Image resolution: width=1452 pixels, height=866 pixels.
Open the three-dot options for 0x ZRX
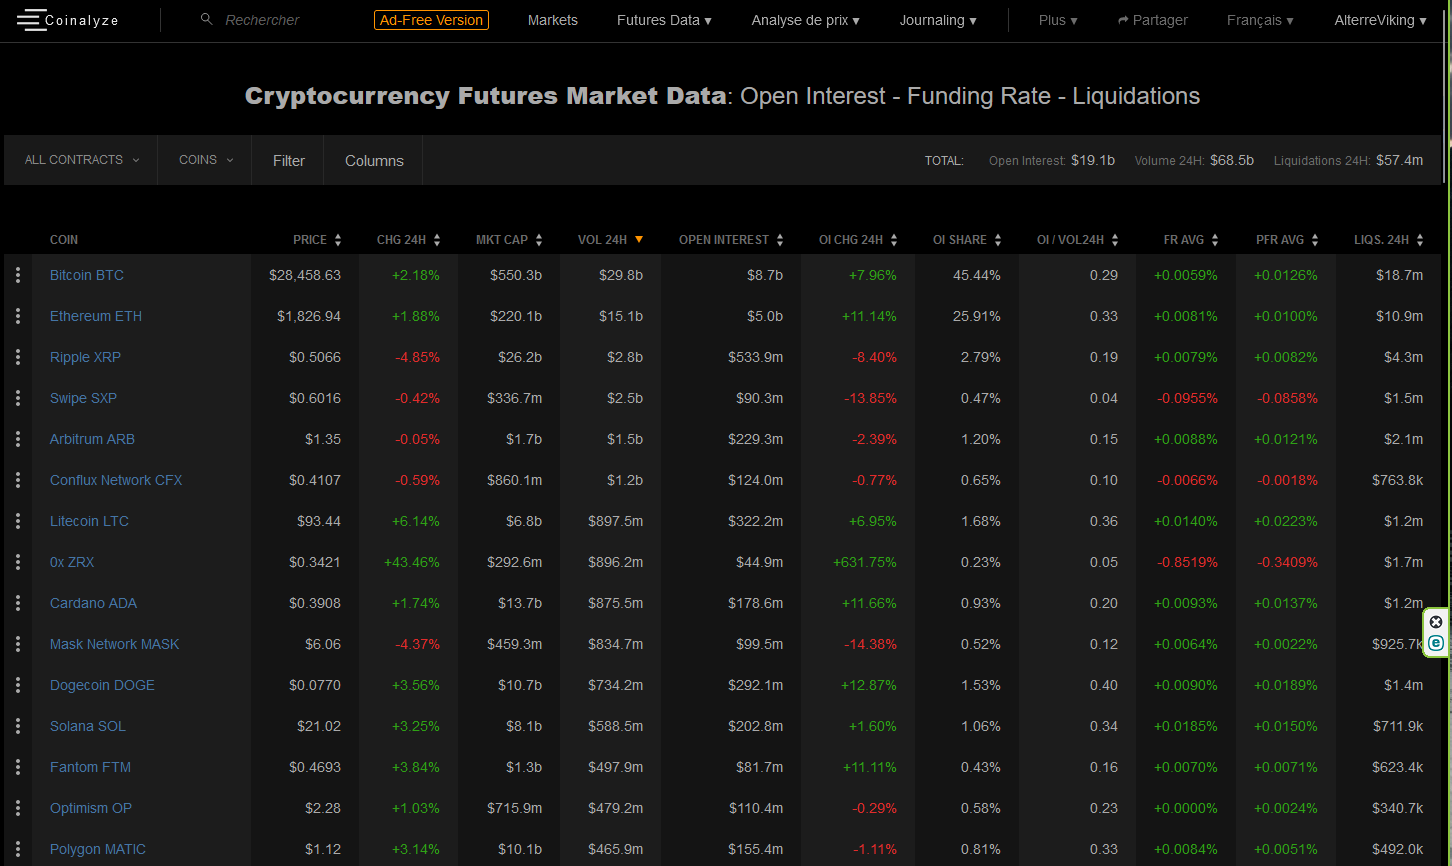pyautogui.click(x=18, y=562)
